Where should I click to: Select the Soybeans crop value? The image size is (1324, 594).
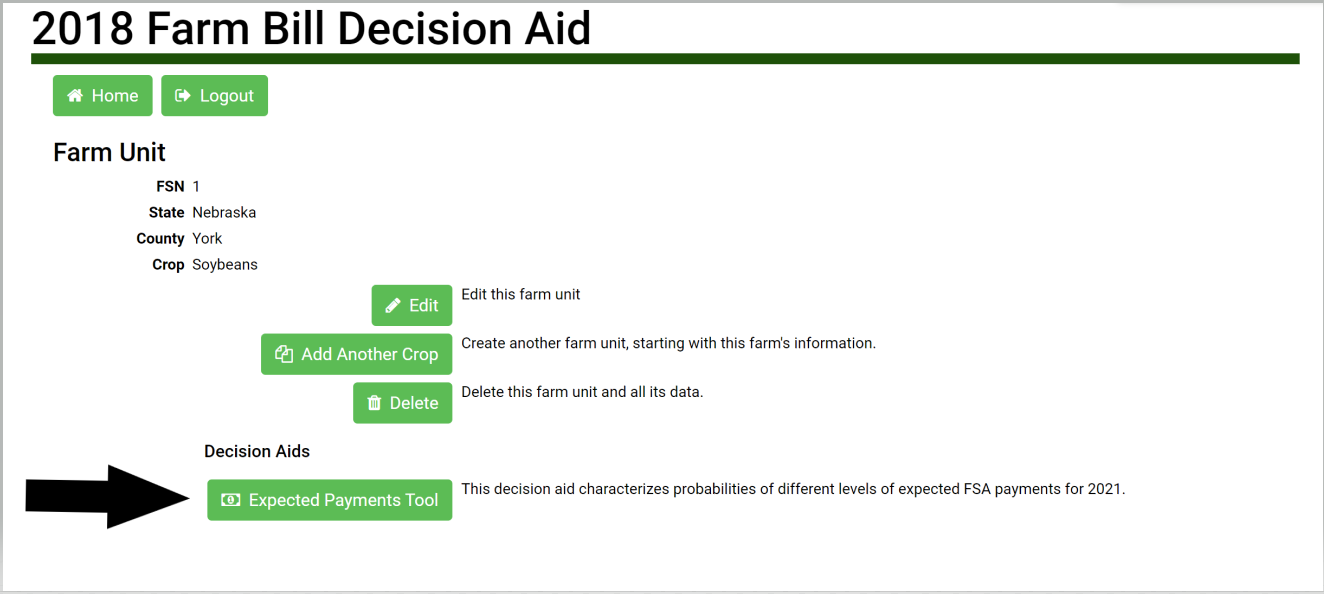225,265
